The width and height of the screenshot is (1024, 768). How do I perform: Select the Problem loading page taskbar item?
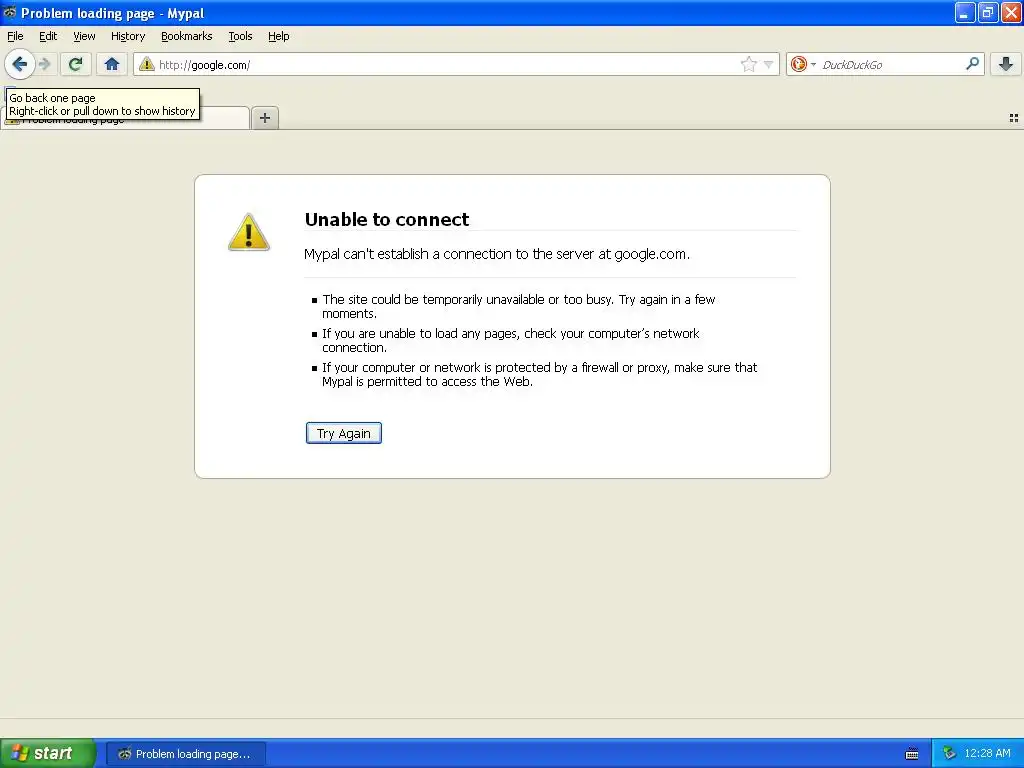(185, 754)
